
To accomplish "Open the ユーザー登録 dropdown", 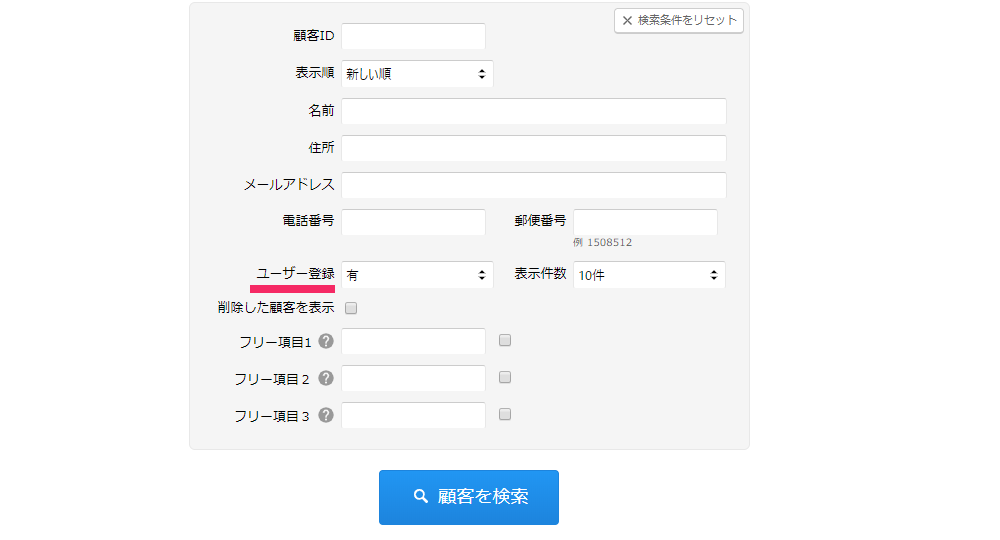I will tap(417, 275).
